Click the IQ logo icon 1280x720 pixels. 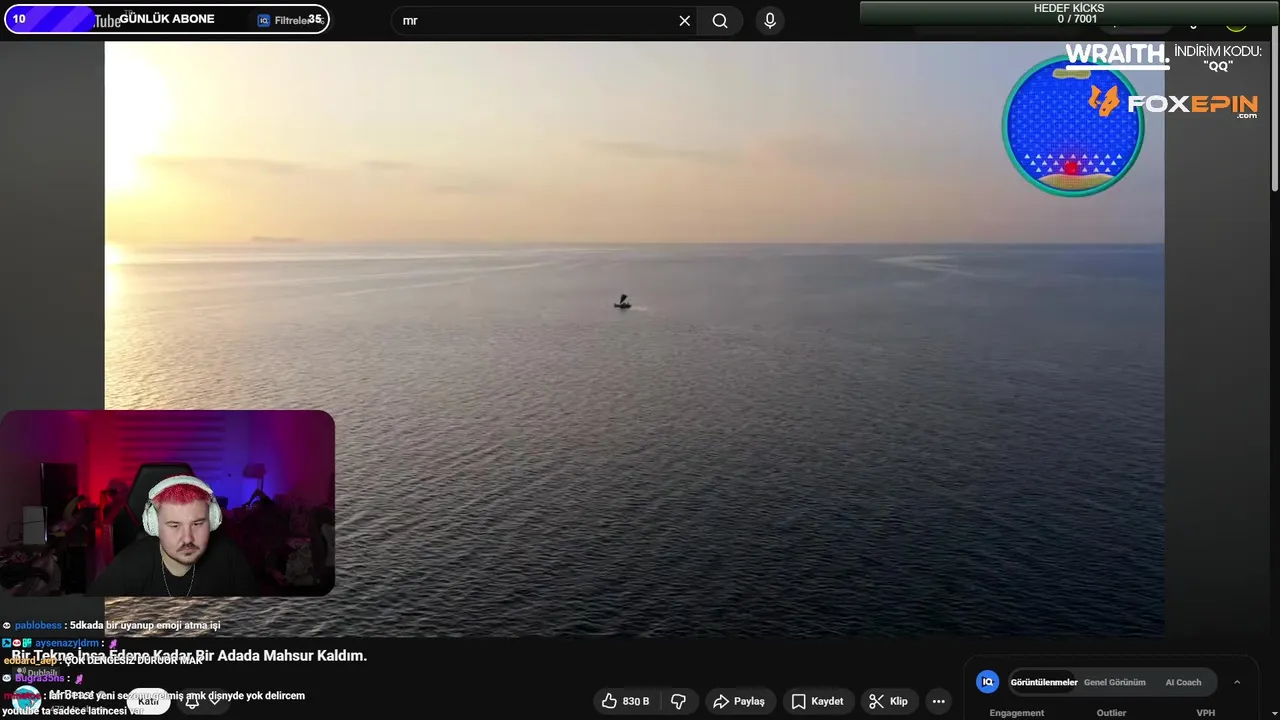tap(987, 682)
